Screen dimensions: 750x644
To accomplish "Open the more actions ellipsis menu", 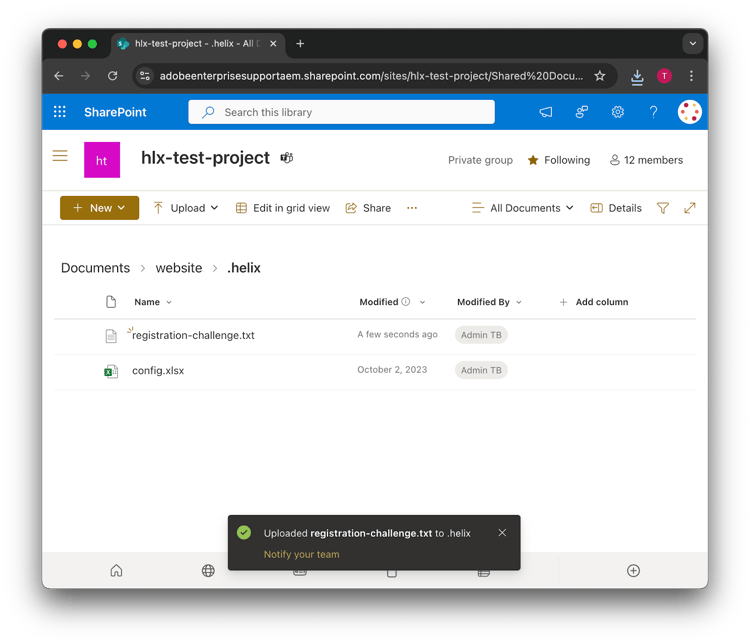I will [x=412, y=208].
